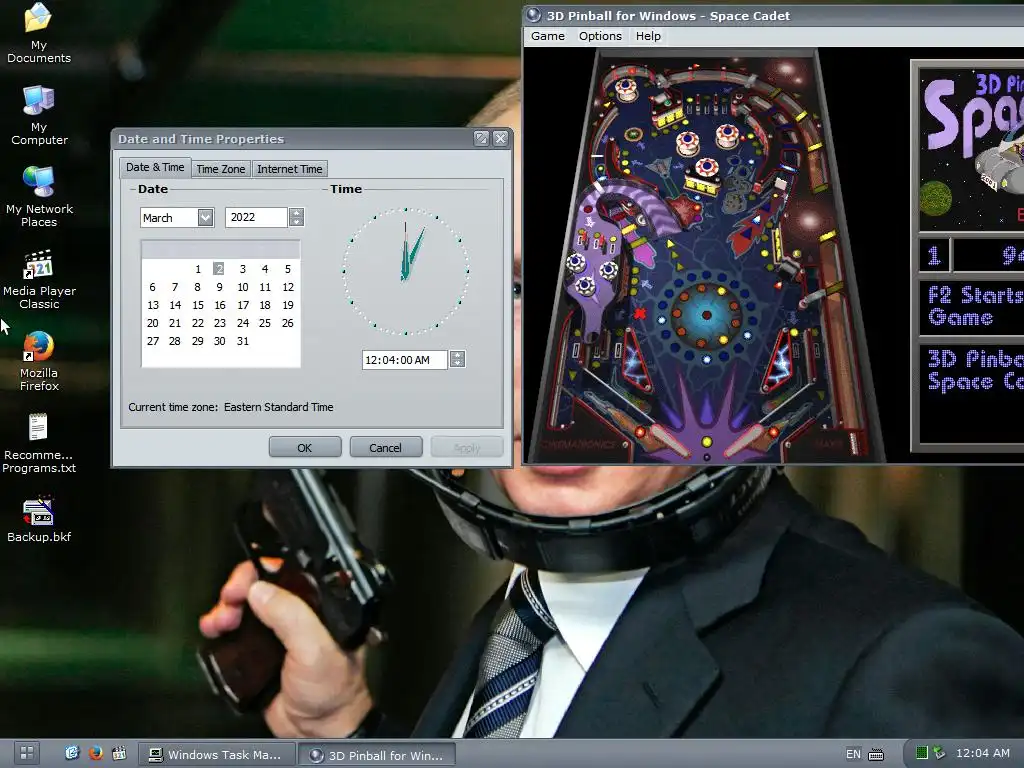Select day 15 in the calendar

(x=198, y=305)
